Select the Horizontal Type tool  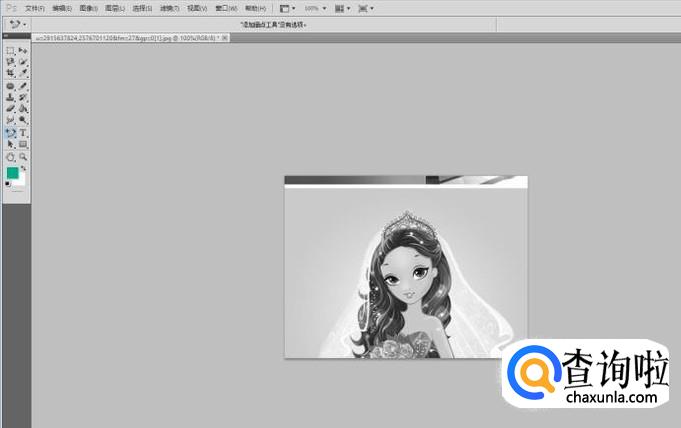[x=23, y=133]
